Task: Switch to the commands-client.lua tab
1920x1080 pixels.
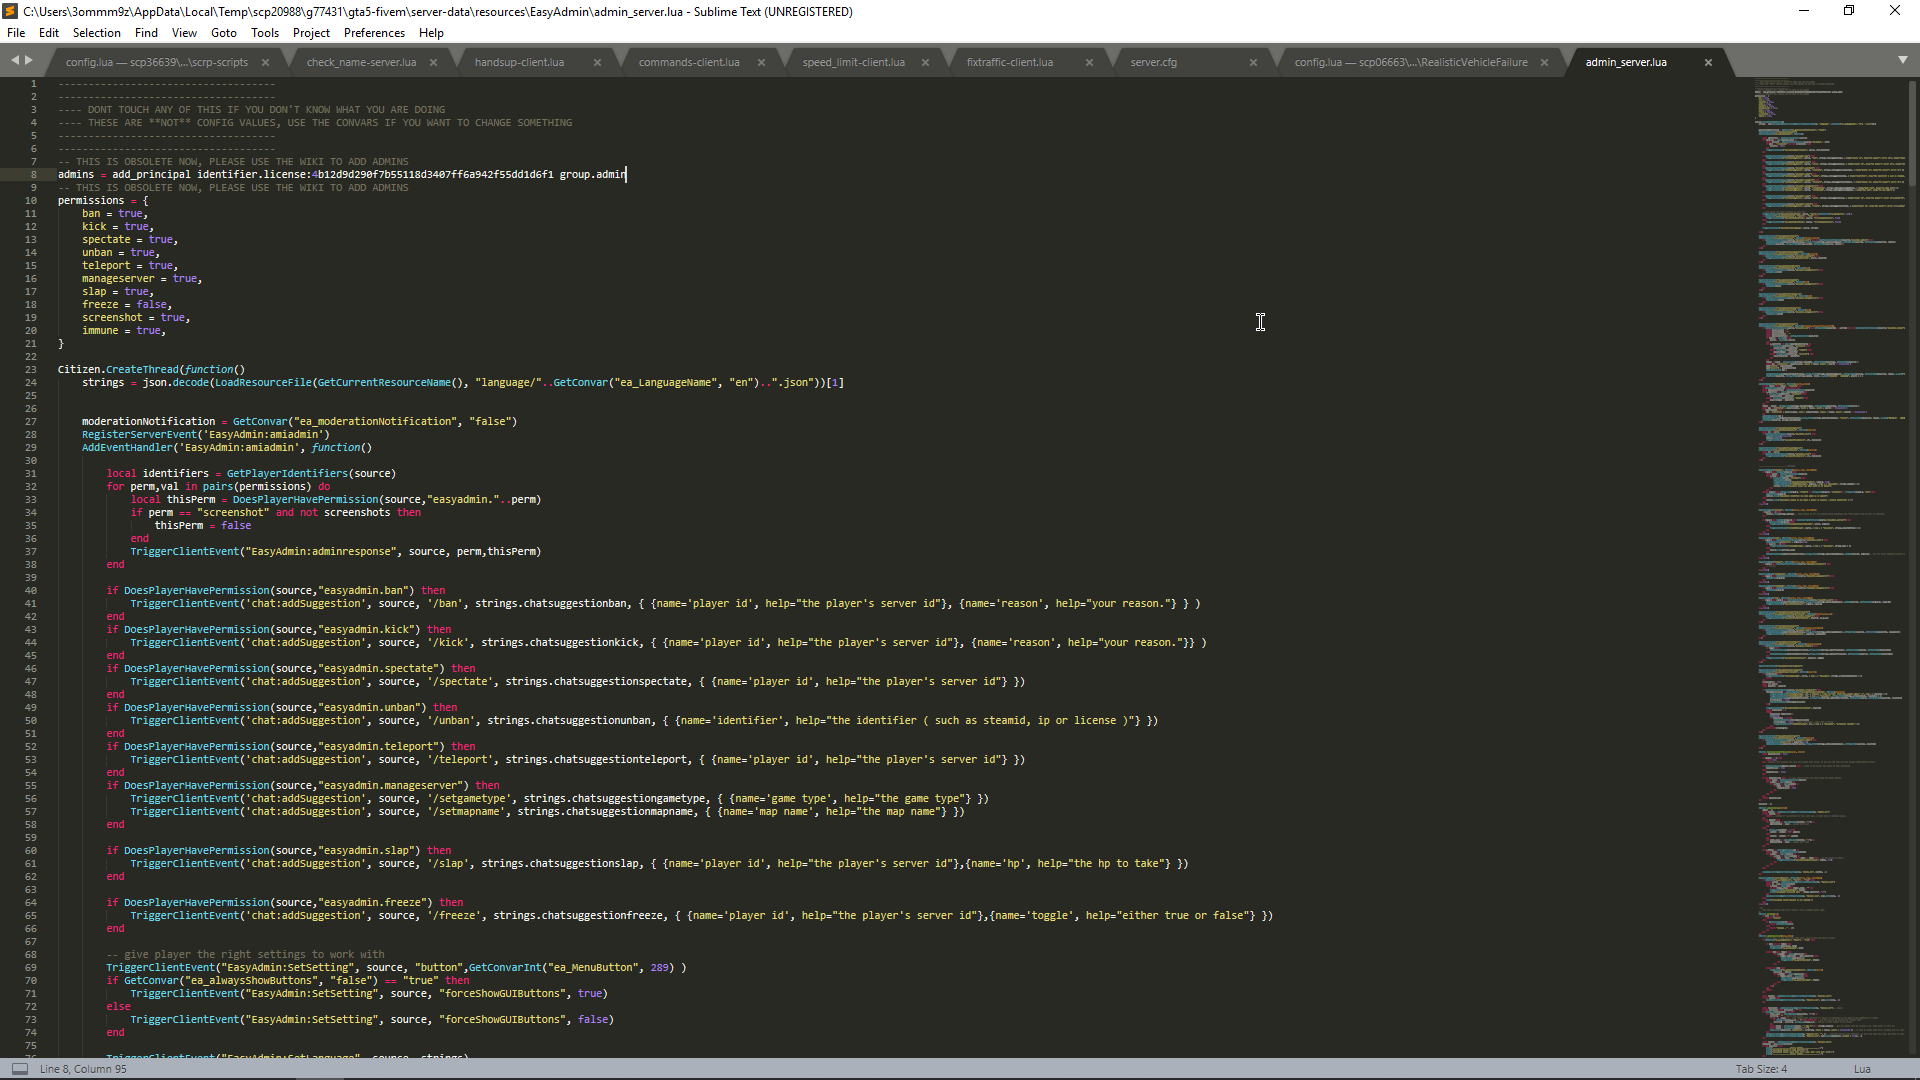Action: point(689,62)
